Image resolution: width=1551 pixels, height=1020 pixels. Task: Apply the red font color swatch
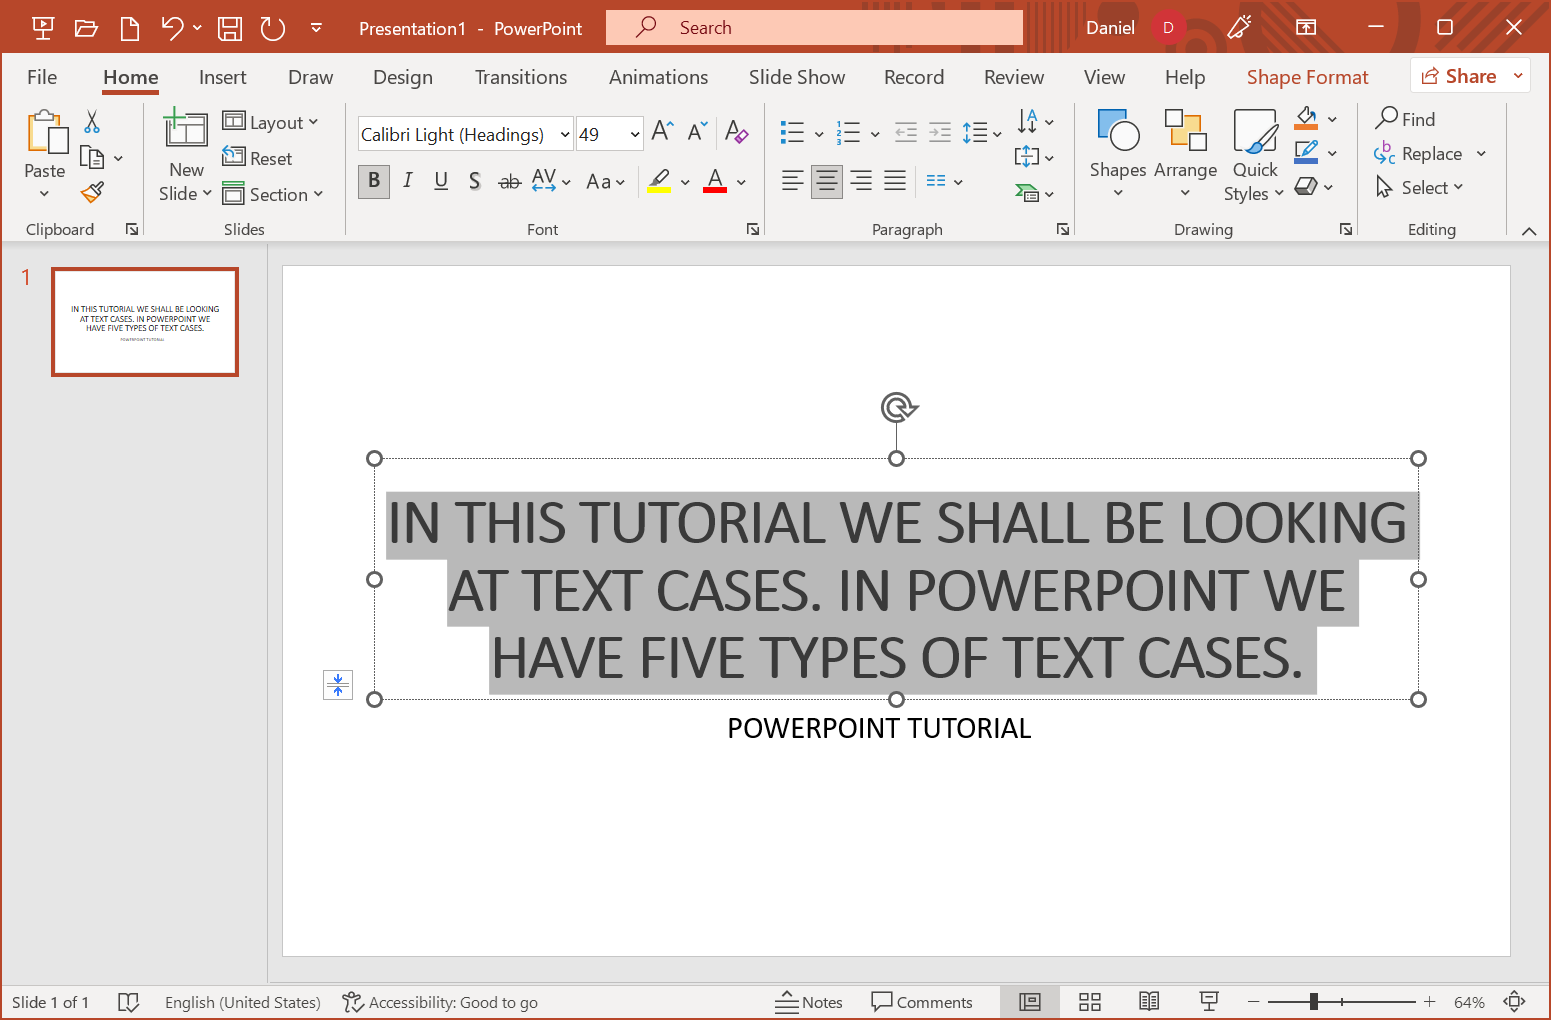[715, 181]
